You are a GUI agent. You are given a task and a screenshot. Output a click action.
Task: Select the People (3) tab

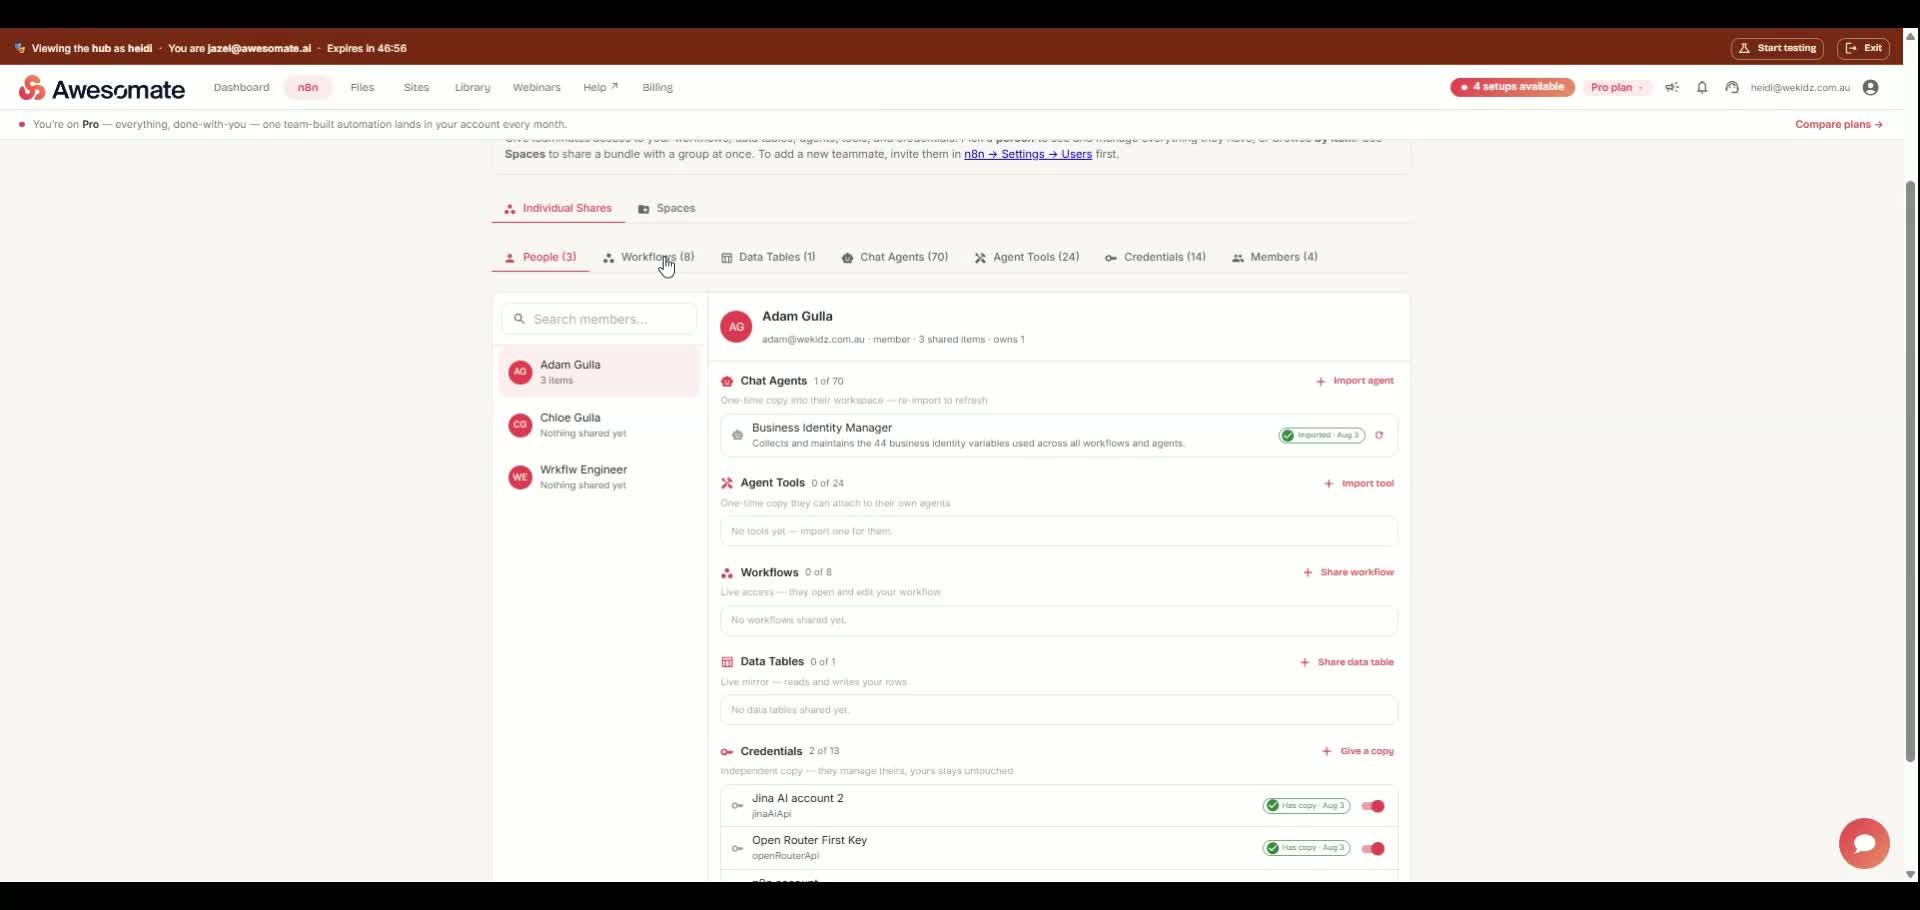[x=540, y=258]
